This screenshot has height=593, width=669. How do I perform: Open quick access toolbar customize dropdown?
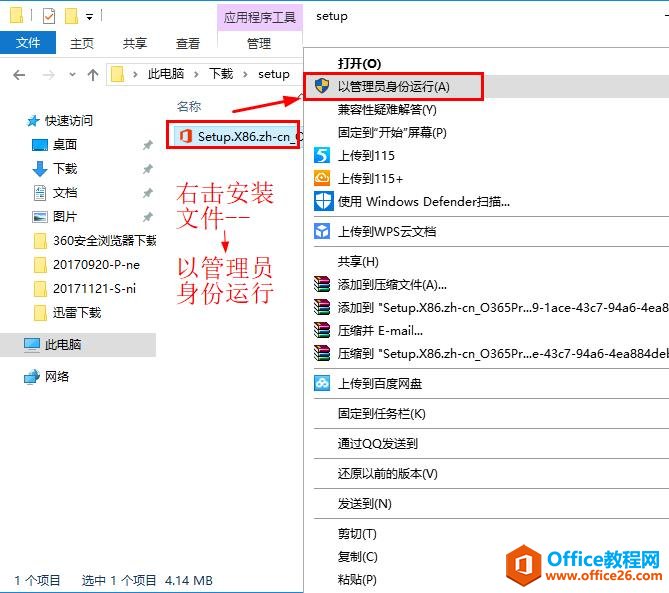pyautogui.click(x=90, y=17)
